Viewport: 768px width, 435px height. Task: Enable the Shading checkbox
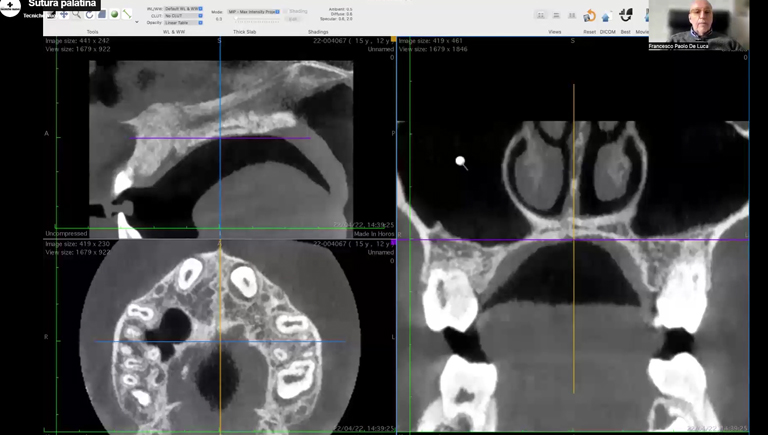pos(285,12)
